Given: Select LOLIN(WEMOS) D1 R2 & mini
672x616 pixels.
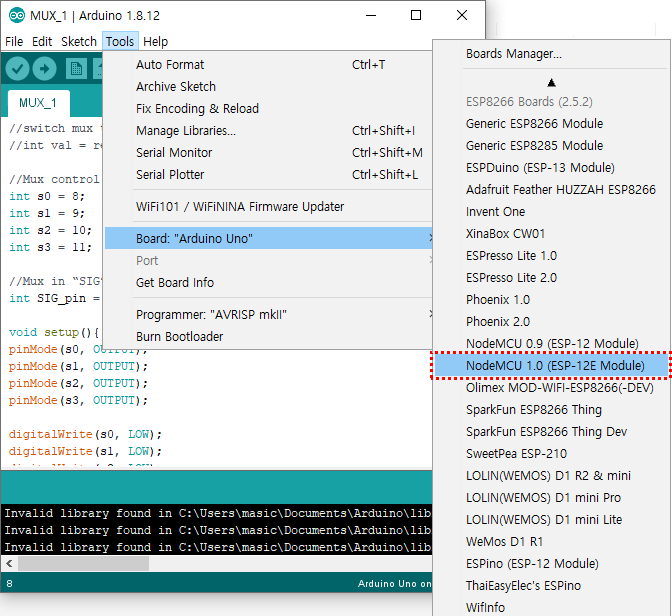Looking at the screenshot, I should 552,476.
